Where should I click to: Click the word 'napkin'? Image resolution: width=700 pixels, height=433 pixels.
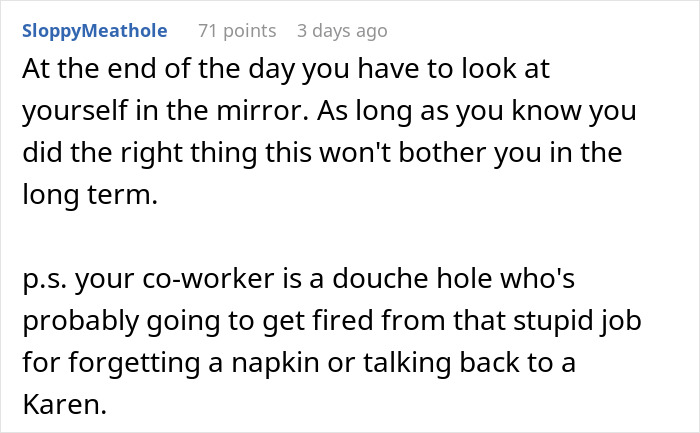click(275, 363)
